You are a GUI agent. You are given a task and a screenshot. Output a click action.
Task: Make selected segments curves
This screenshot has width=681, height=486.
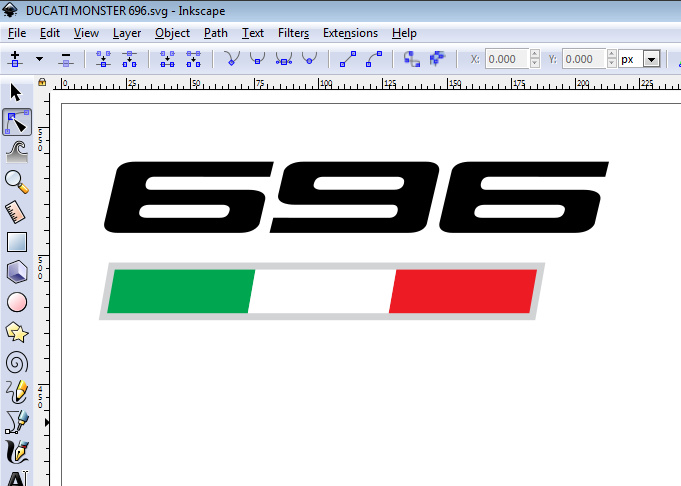click(374, 59)
